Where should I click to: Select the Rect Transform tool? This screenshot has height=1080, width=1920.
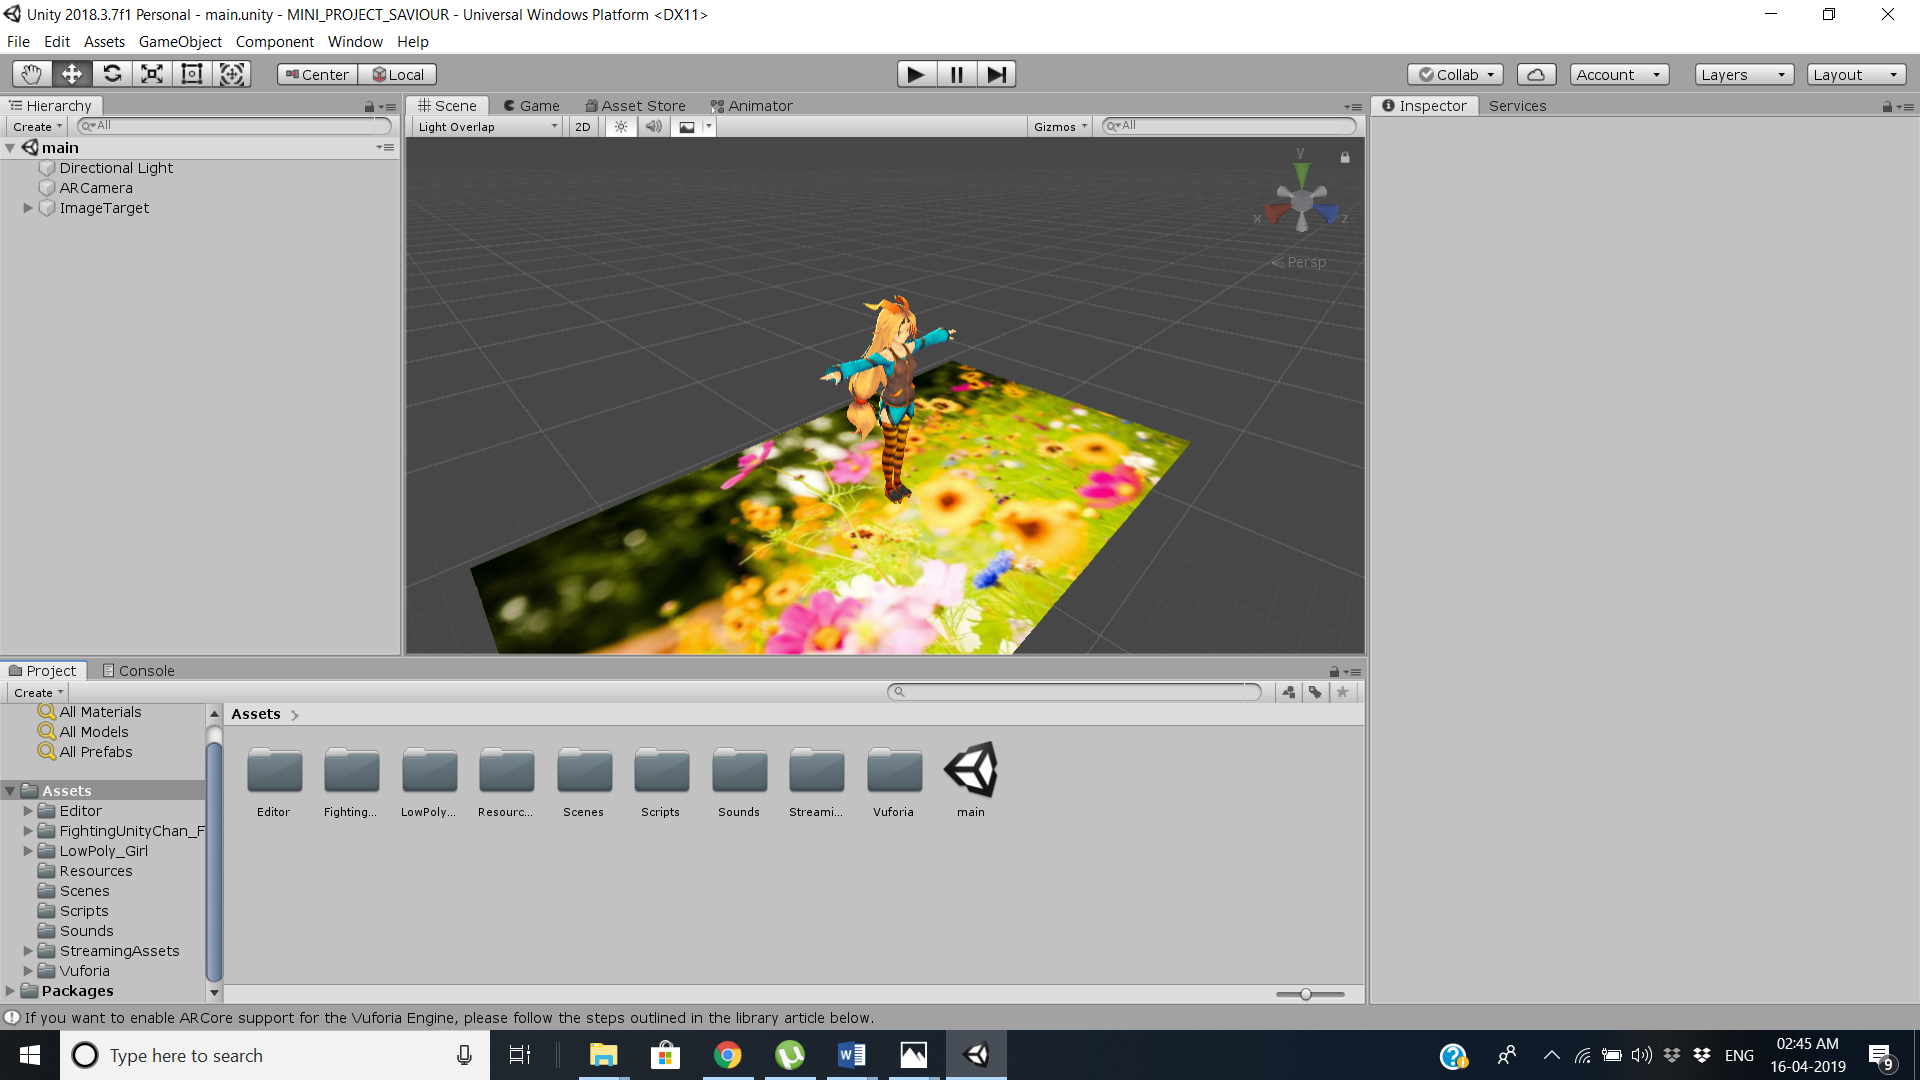click(192, 74)
